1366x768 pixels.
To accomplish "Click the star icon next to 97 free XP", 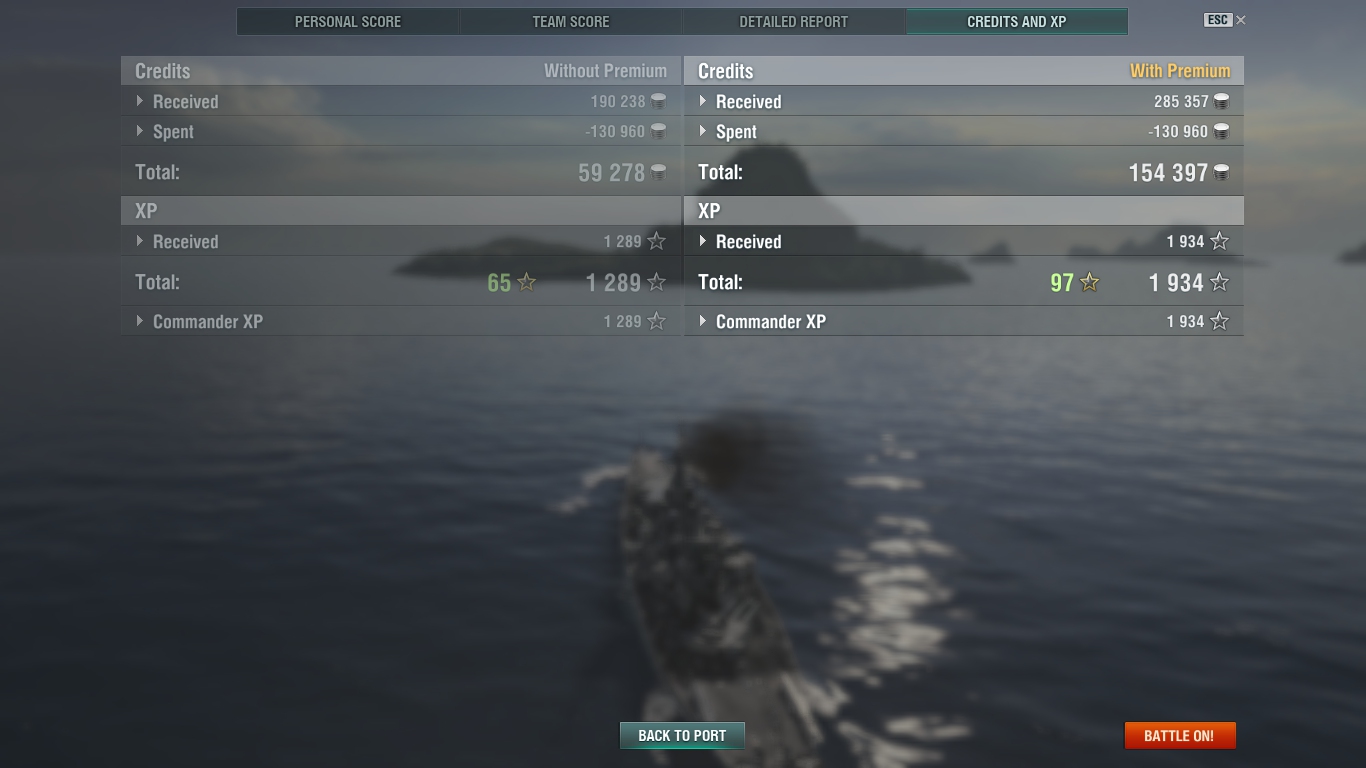I will pyautogui.click(x=1090, y=283).
